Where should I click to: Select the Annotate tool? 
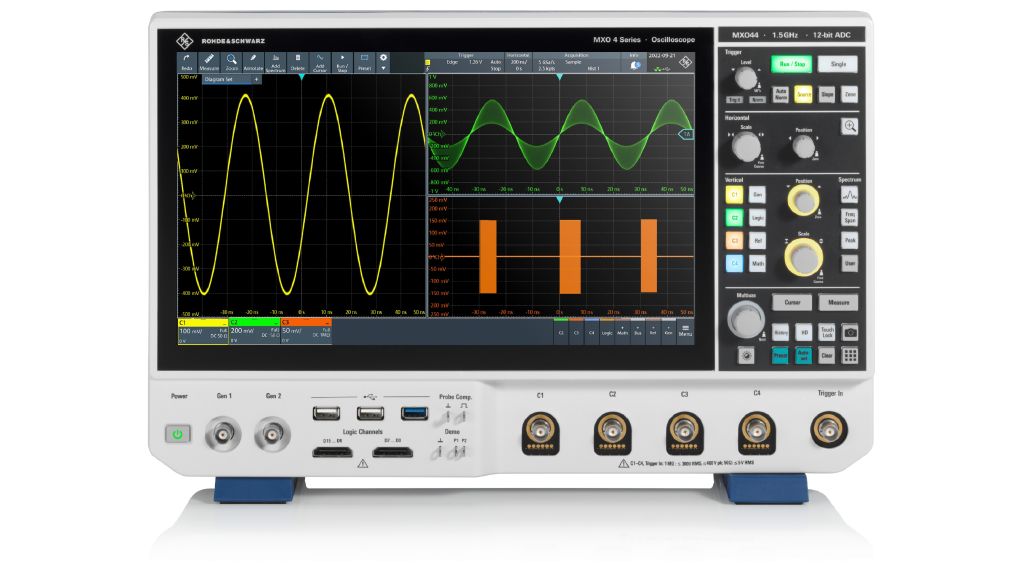[253, 62]
